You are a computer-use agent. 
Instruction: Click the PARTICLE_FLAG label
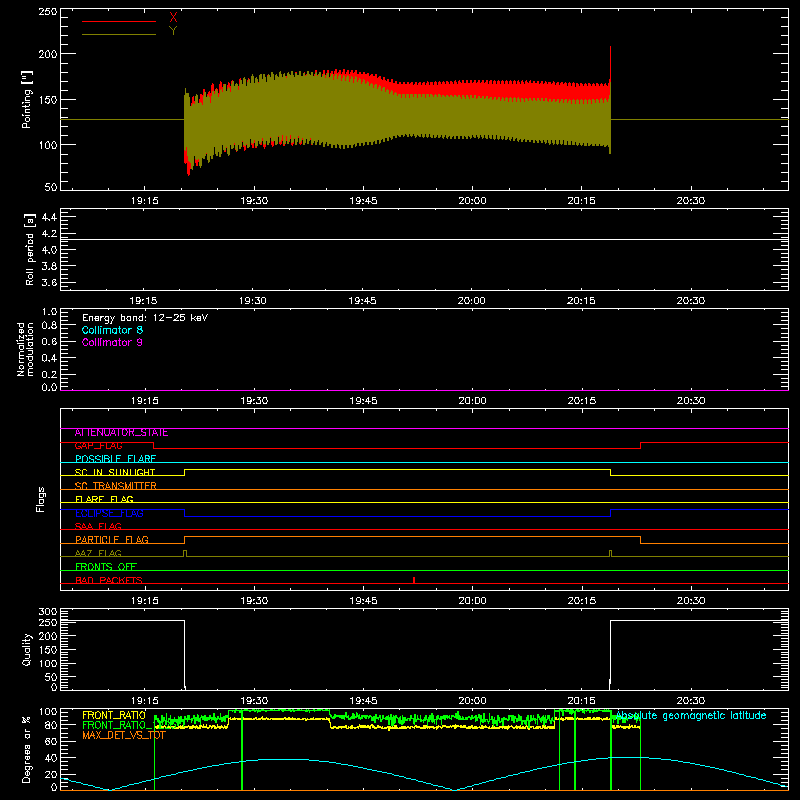pos(112,540)
